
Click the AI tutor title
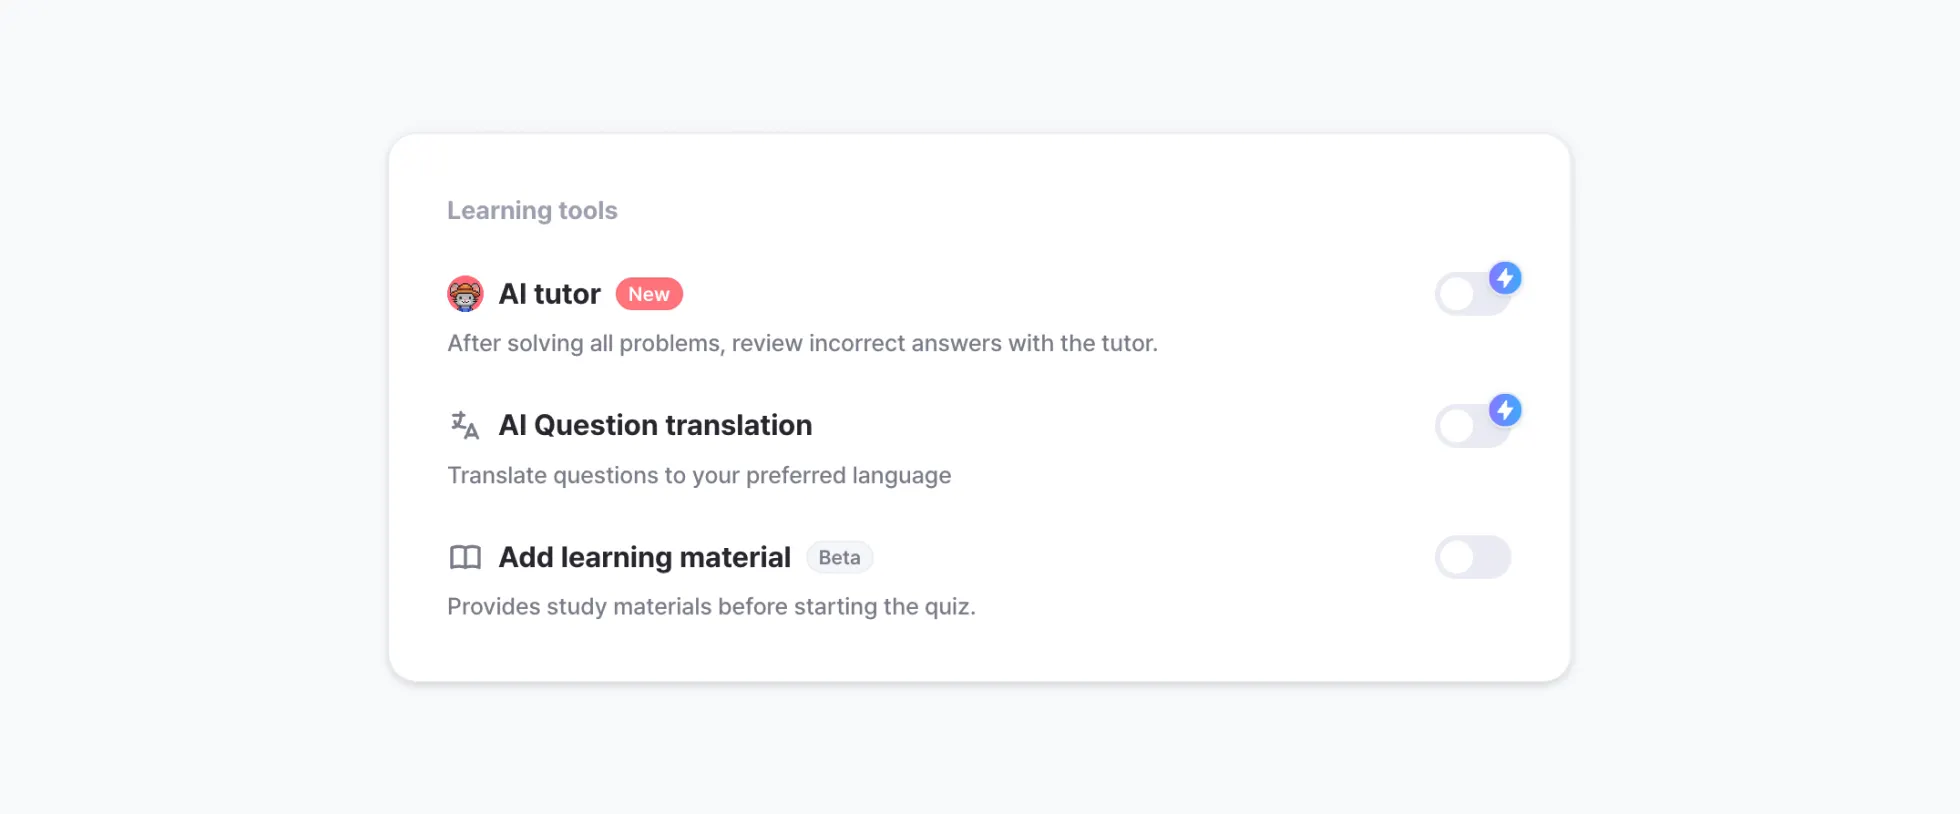tap(549, 294)
